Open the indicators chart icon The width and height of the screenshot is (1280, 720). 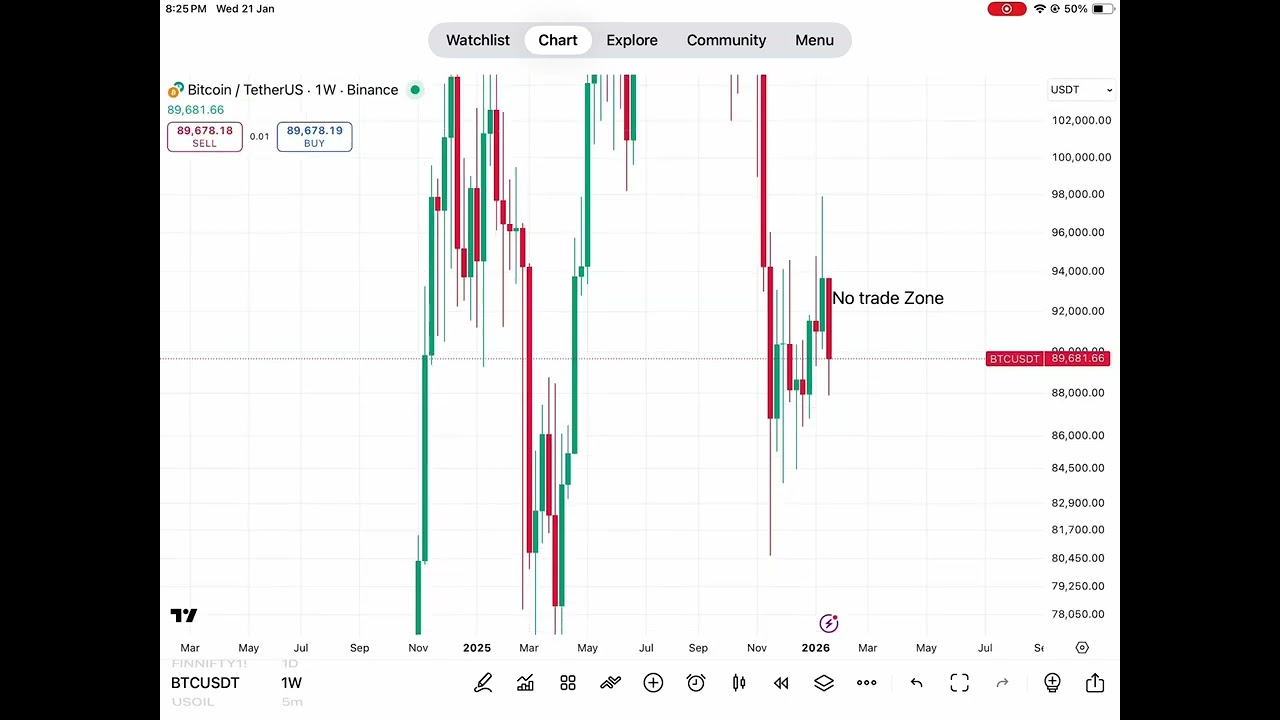(525, 683)
